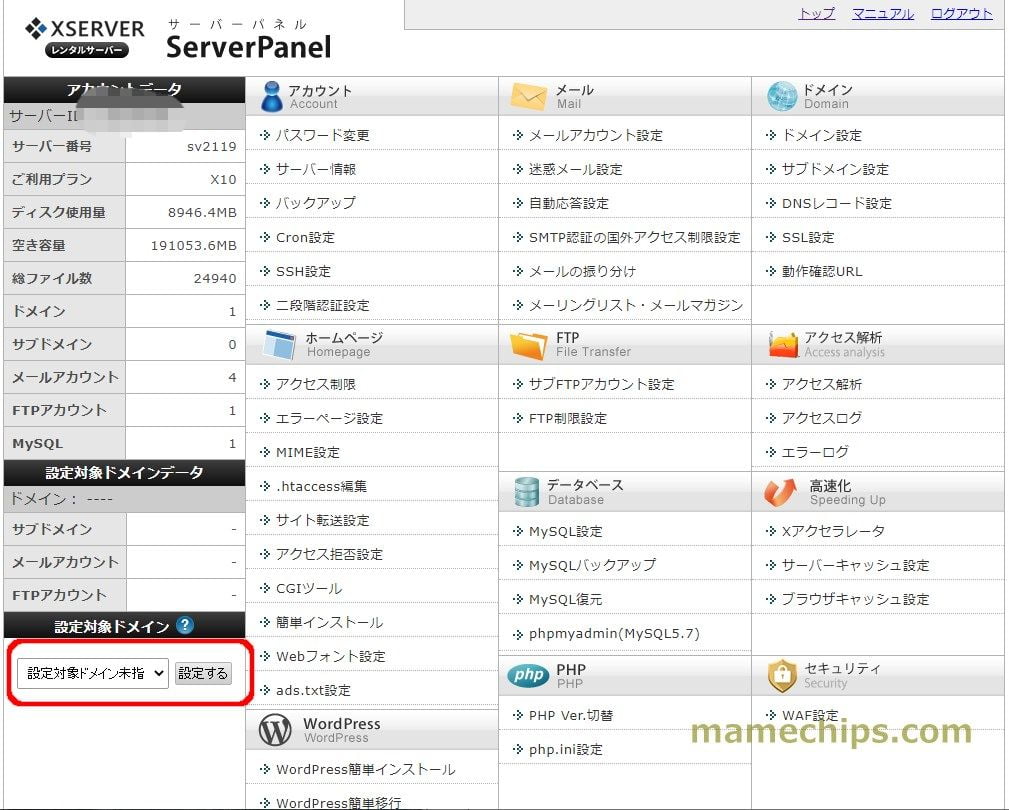Open MySQLバックアップ
This screenshot has height=810, width=1009.
point(592,566)
